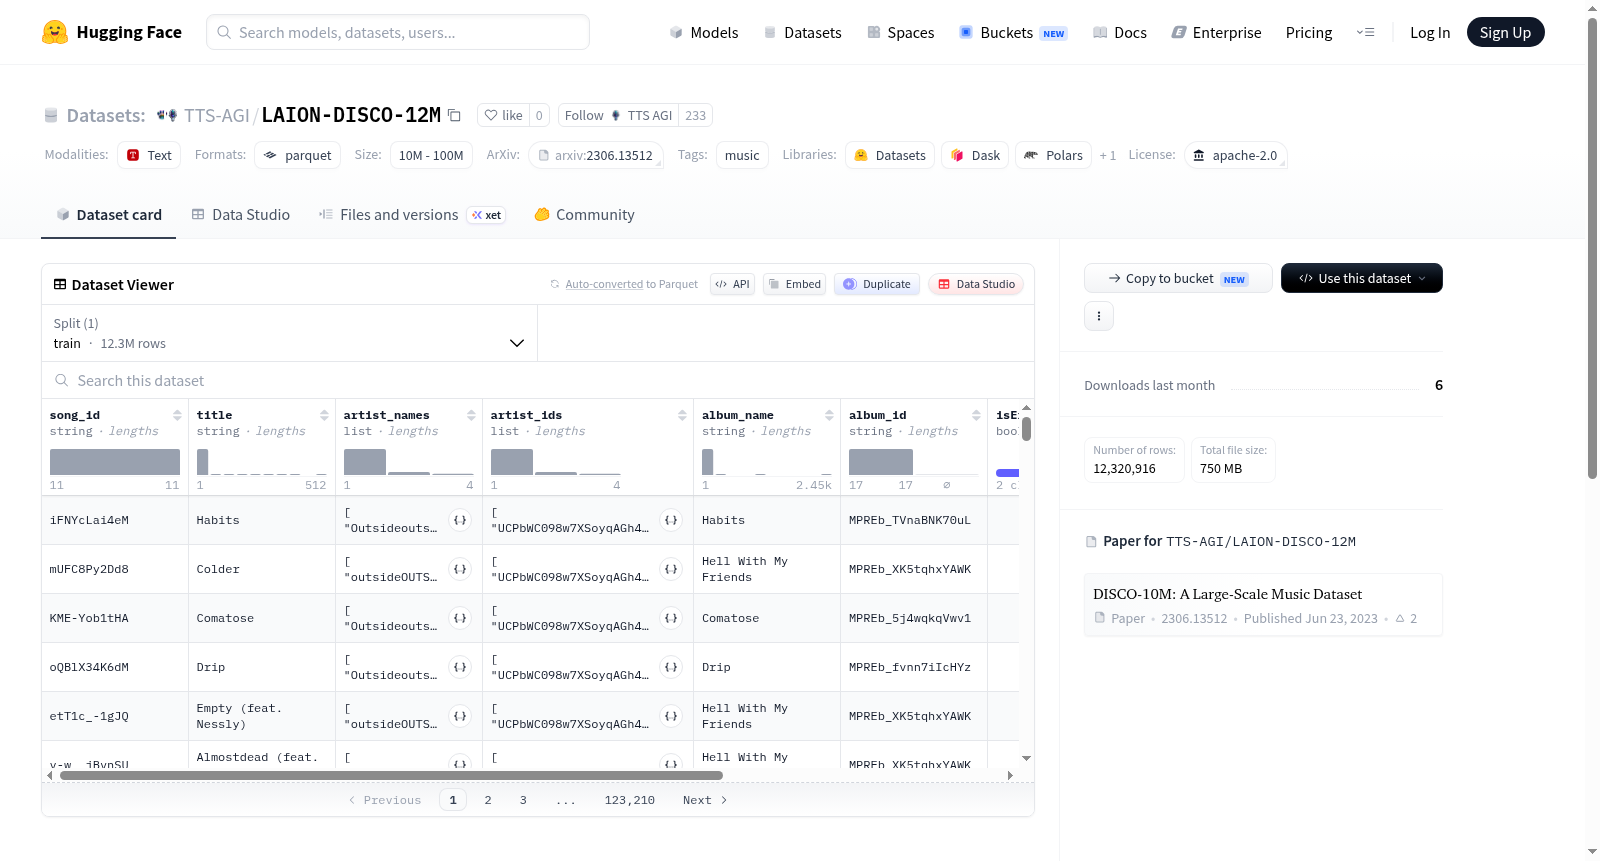Click the search magnifier in dataset search
The width and height of the screenshot is (1600, 861).
pyautogui.click(x=62, y=381)
